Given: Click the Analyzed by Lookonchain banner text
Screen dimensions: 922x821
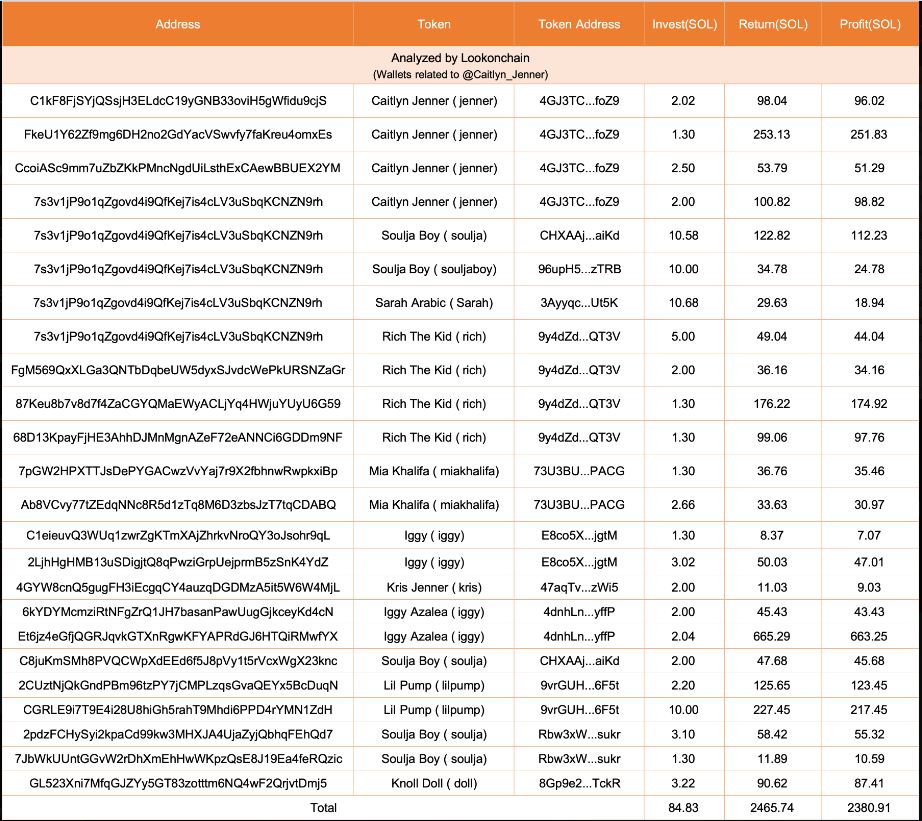Looking at the screenshot, I should coord(460,58).
